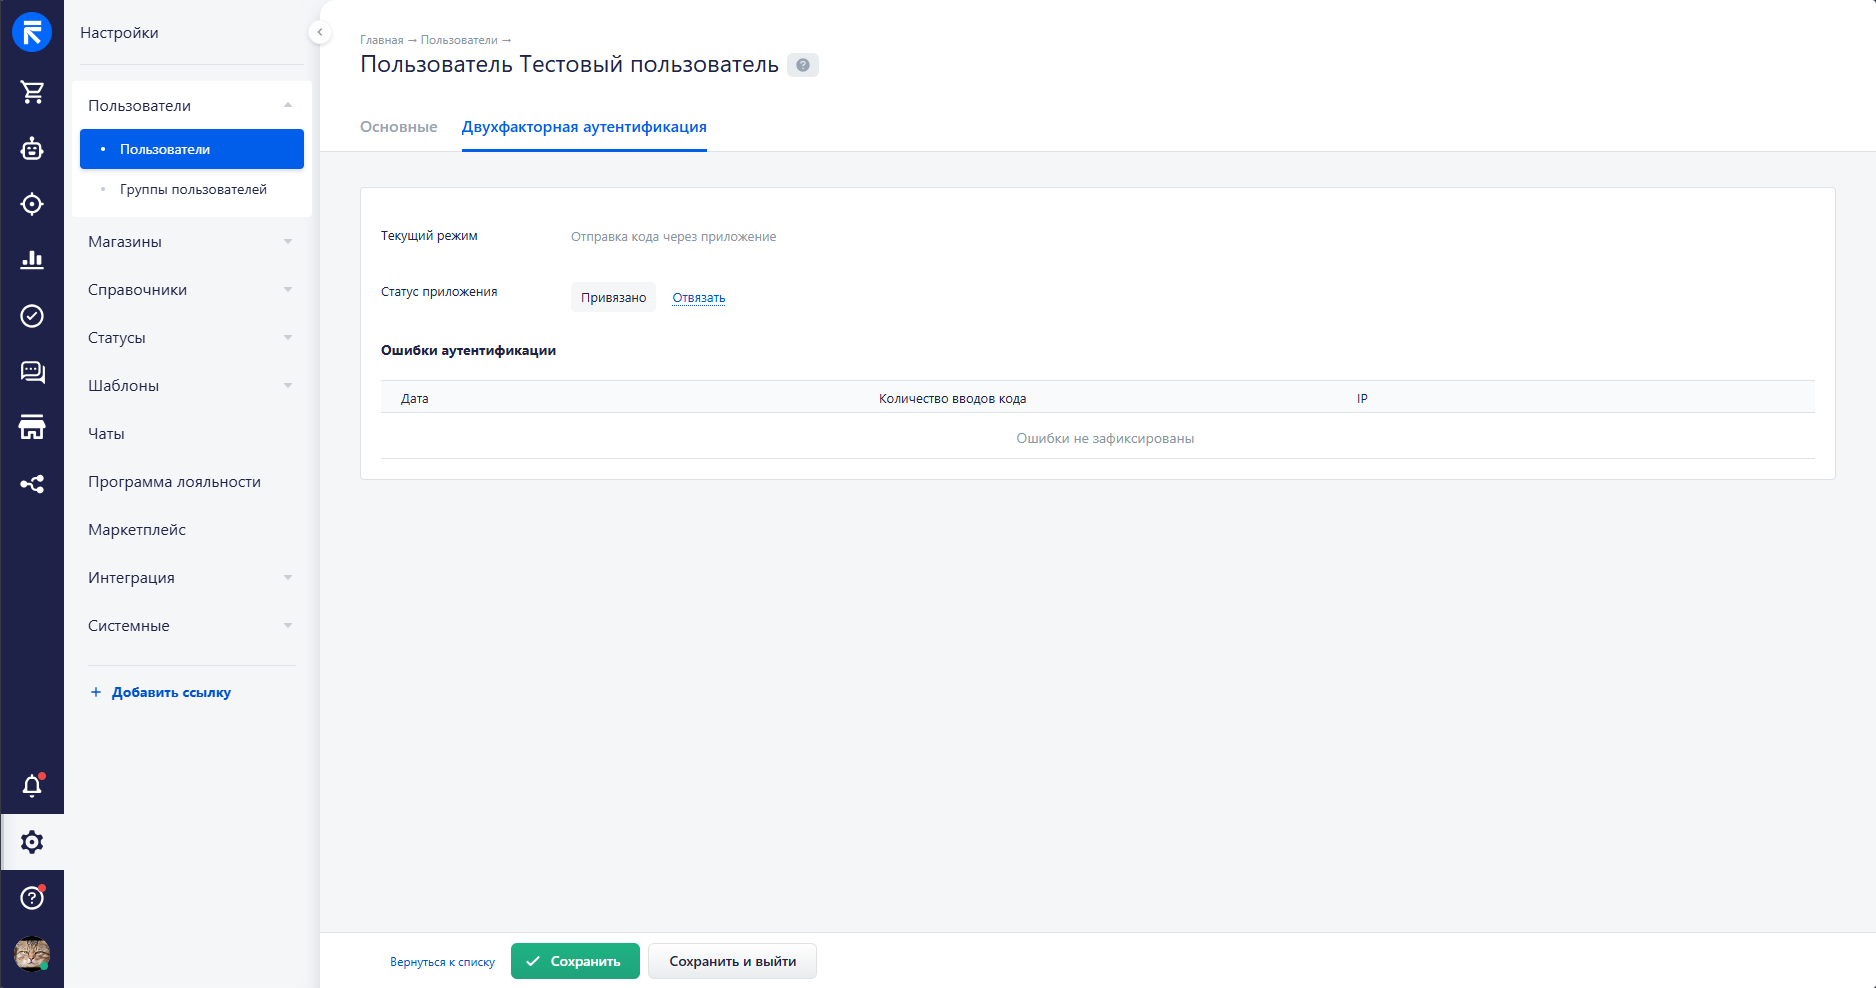Viewport: 1876px width, 988px height.
Task: Click the user avatar thumbnail
Action: click(x=32, y=954)
